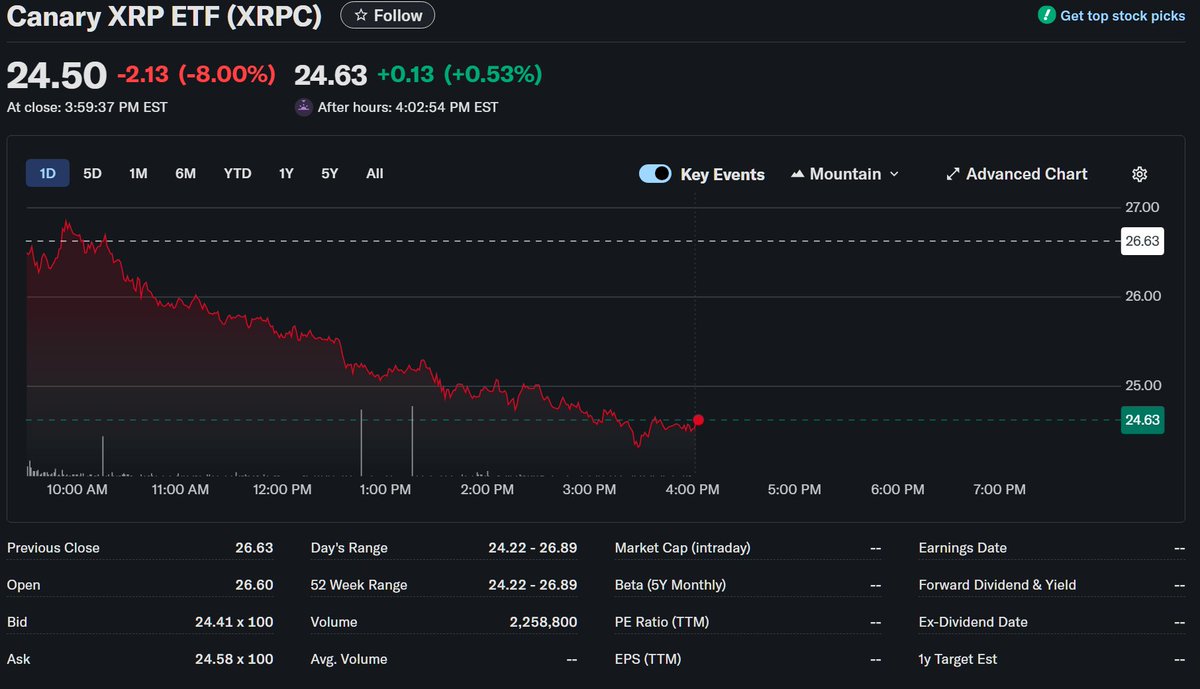Click the info icon beside Get top stock picks
This screenshot has width=1200, height=689.
(x=1049, y=15)
